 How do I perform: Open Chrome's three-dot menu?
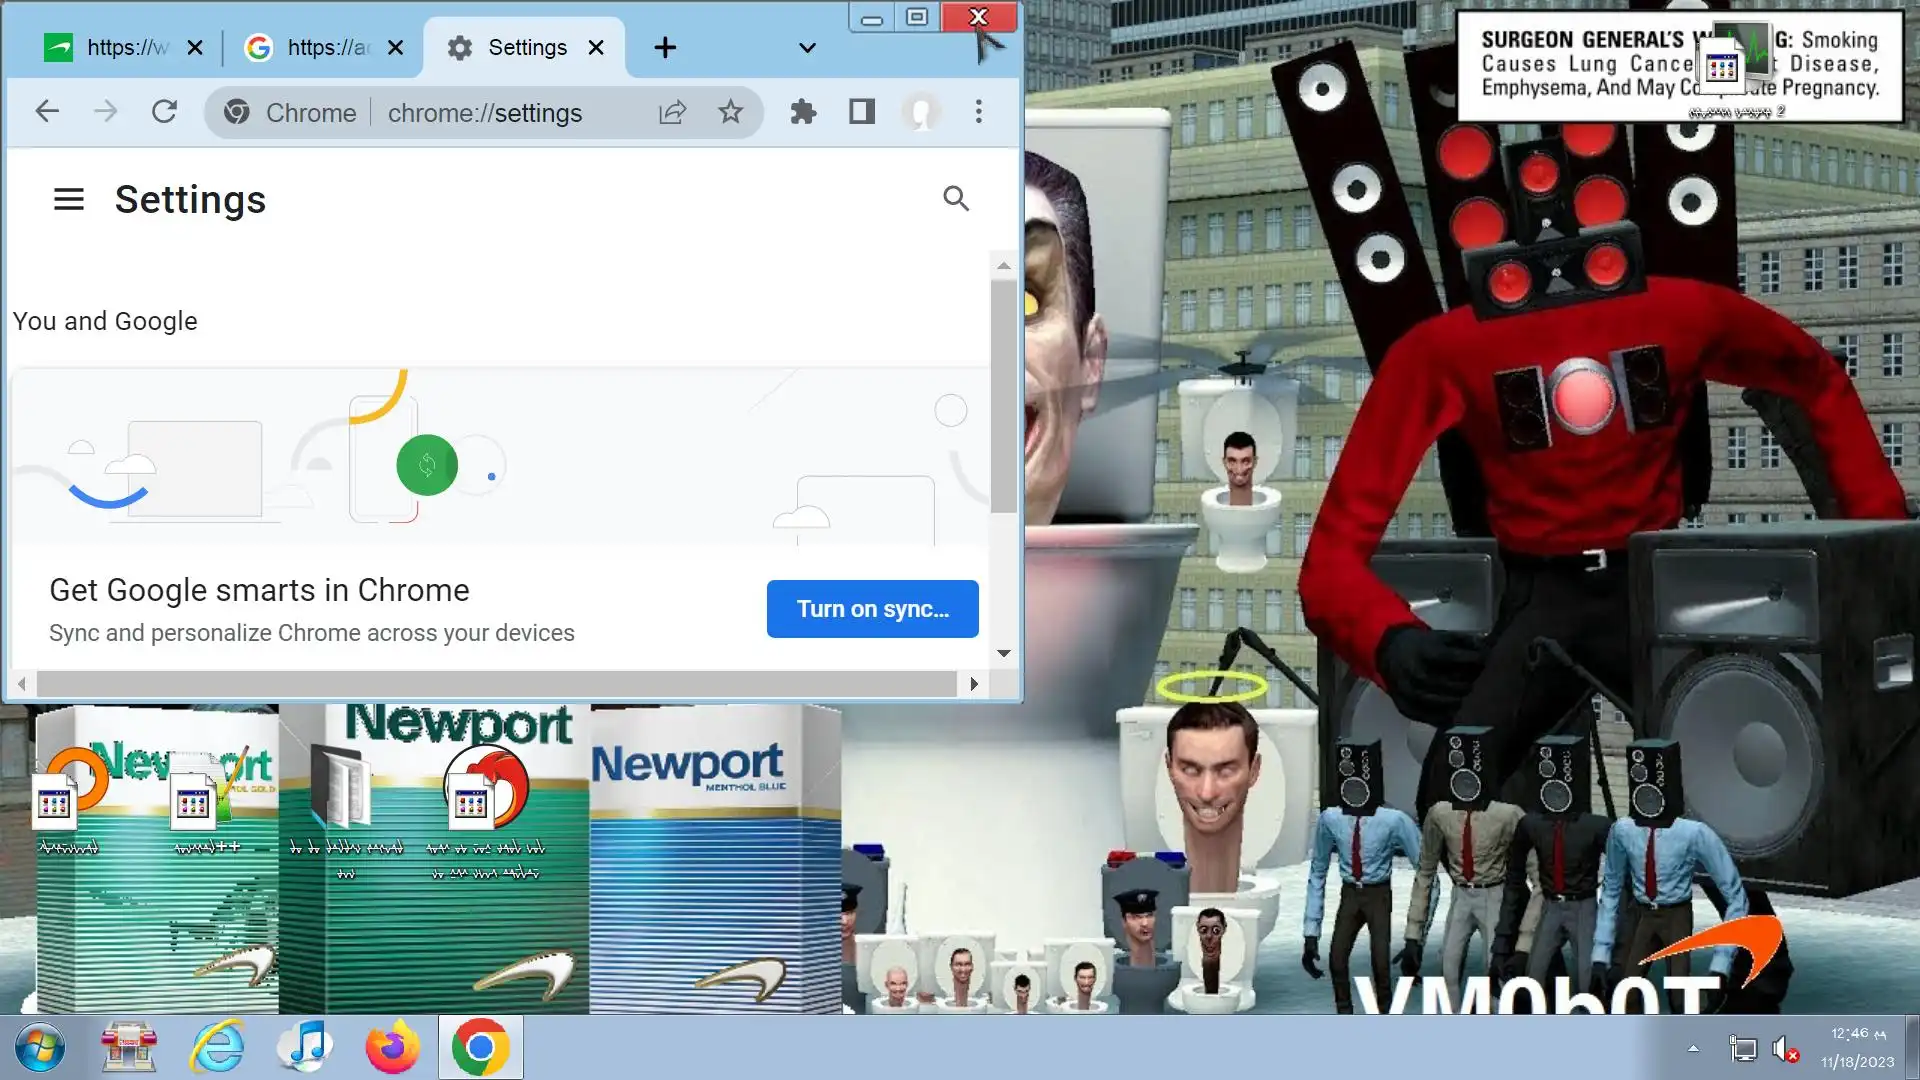(979, 112)
